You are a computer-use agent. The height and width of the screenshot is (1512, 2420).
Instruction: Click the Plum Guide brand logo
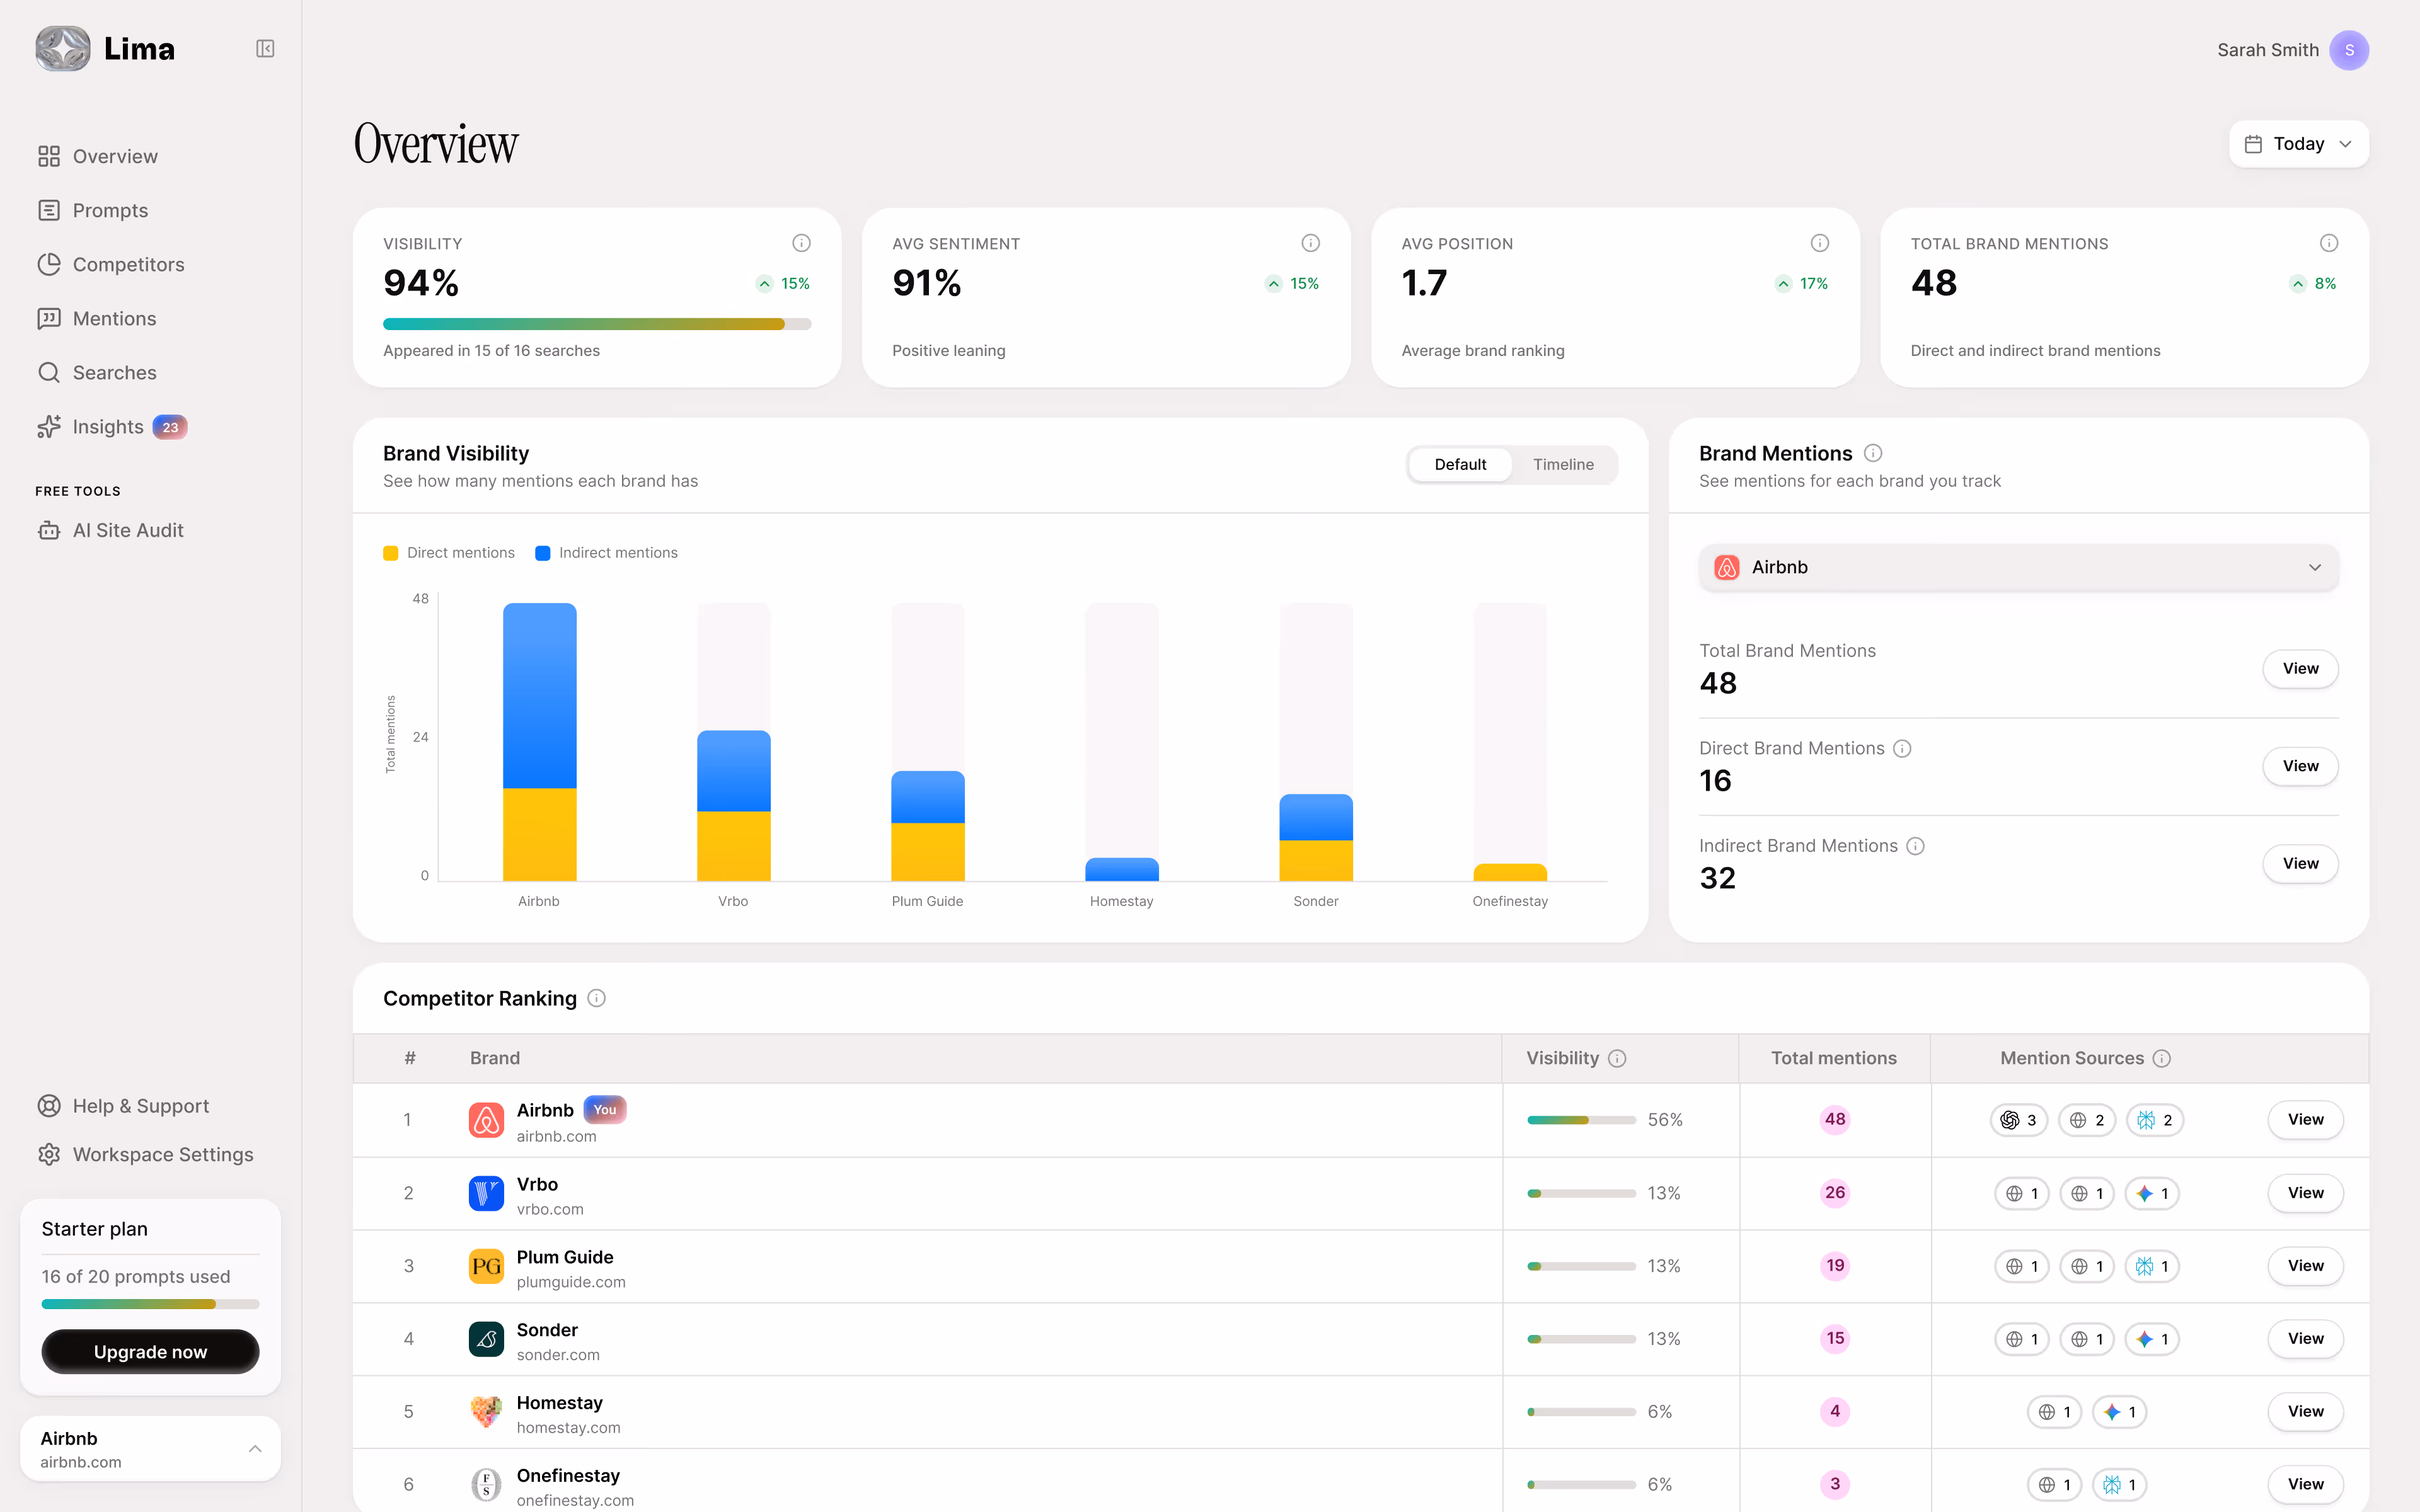click(486, 1266)
